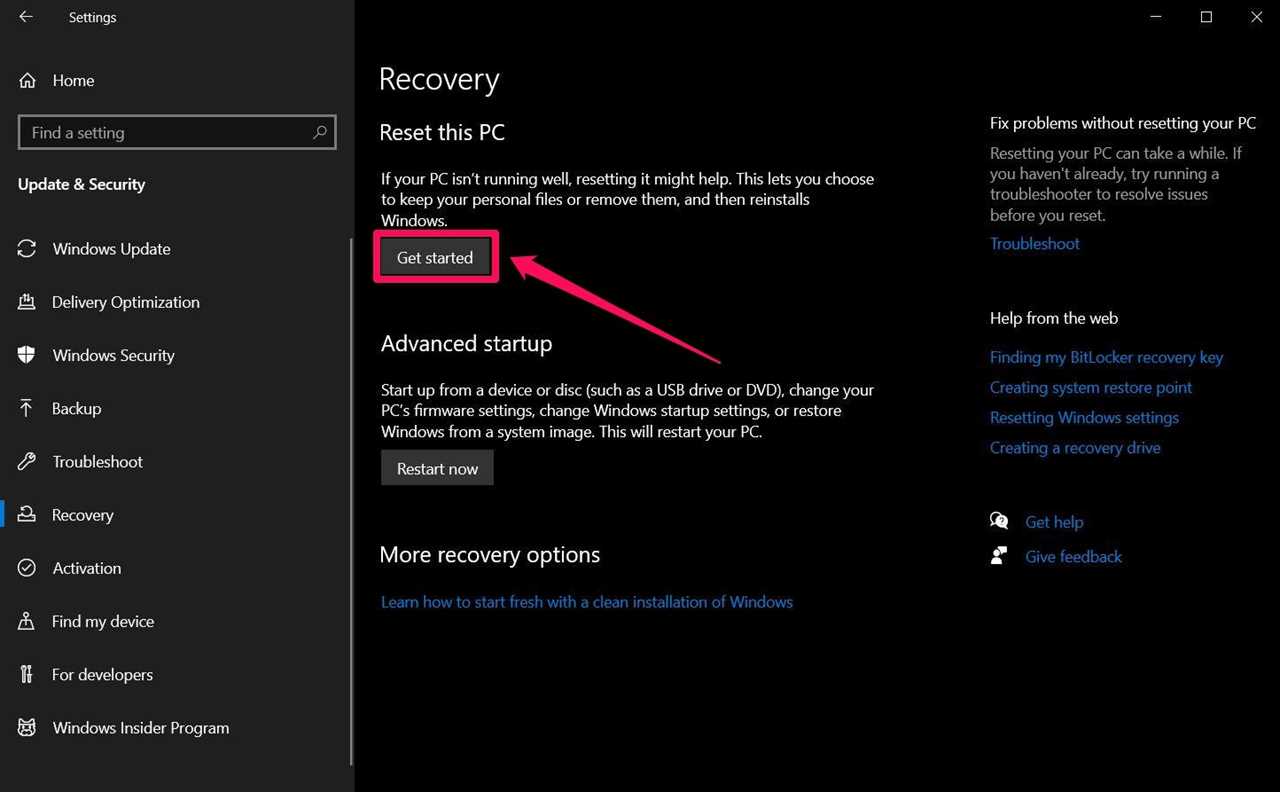Viewport: 1280px width, 792px height.
Task: Open Finding my BitLocker recovery key
Action: 1106,357
